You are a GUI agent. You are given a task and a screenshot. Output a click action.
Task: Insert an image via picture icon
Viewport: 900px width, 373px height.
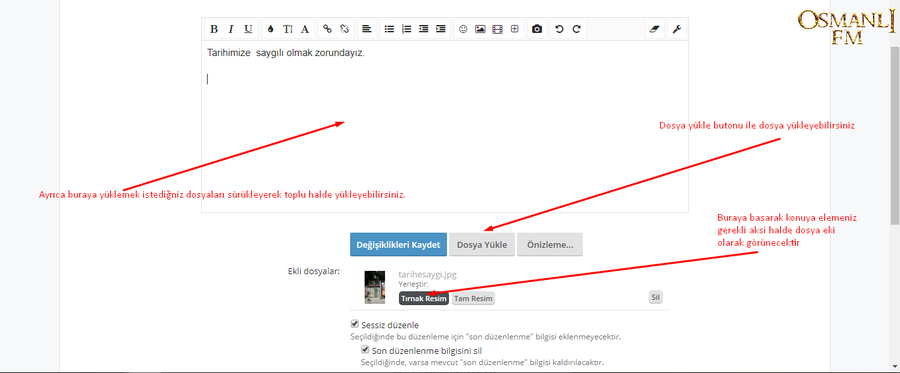(x=480, y=29)
